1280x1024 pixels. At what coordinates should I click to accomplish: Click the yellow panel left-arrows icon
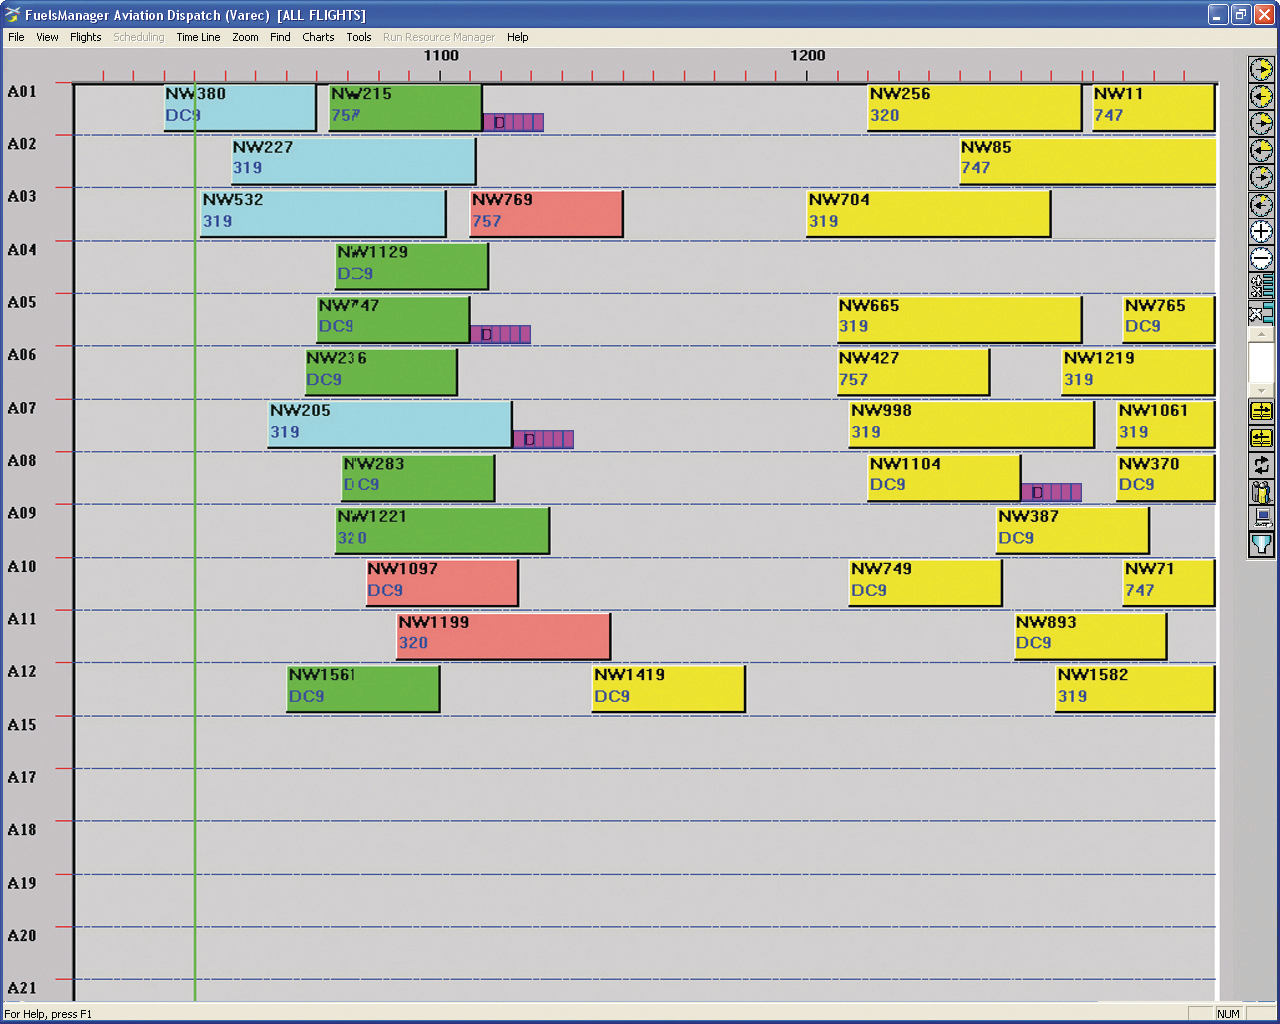pos(1261,438)
